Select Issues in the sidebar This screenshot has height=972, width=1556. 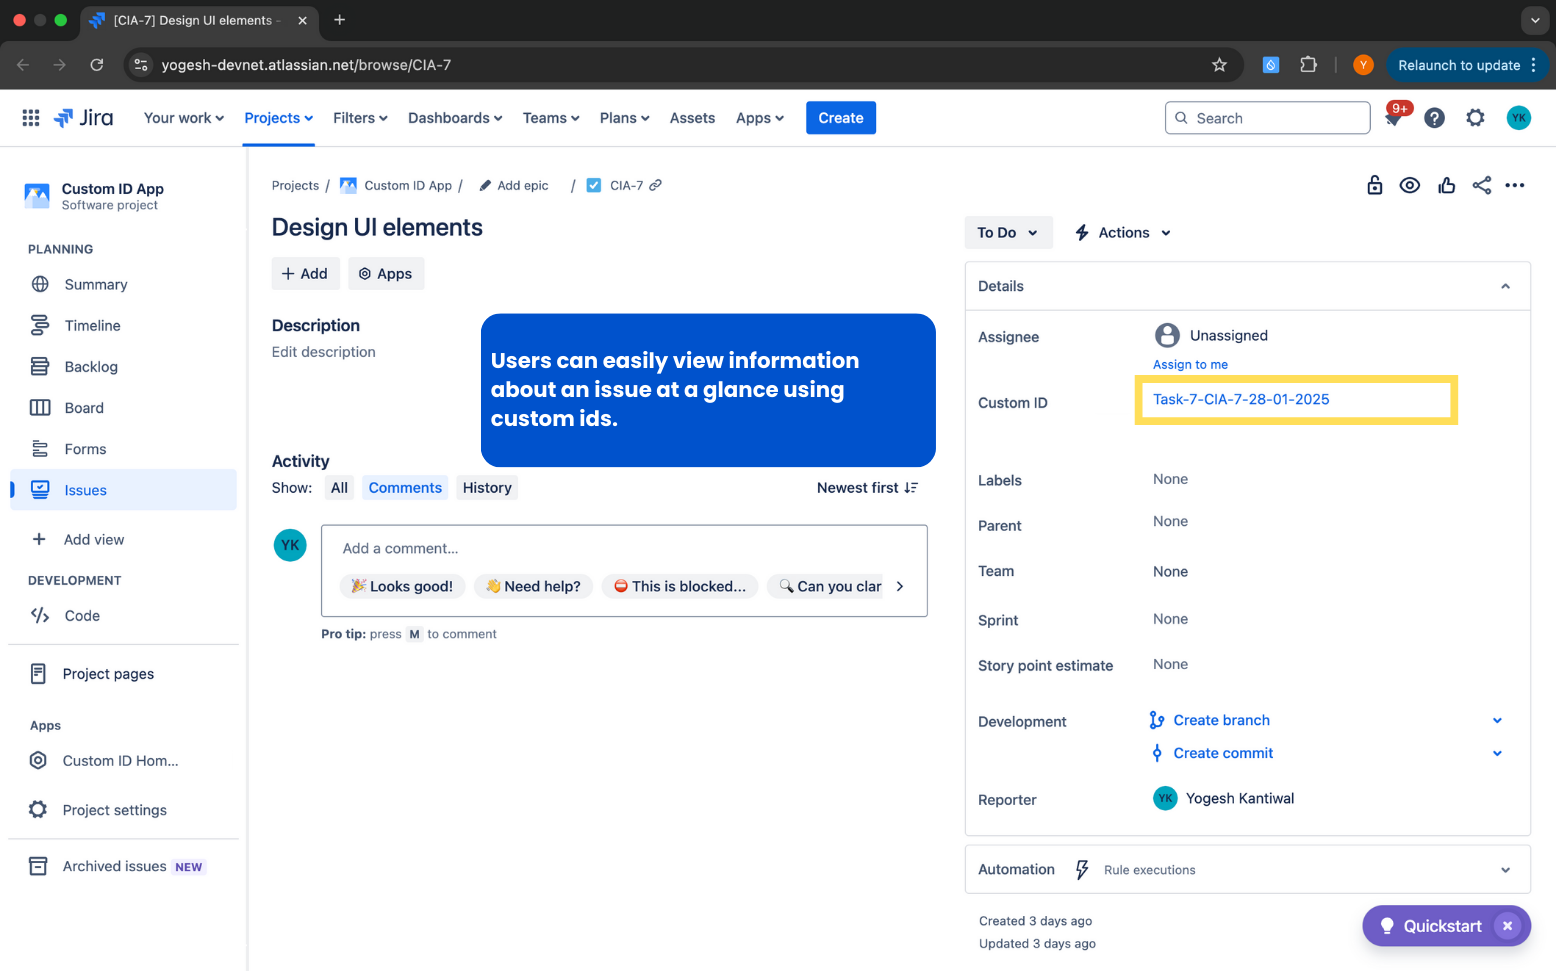[x=123, y=490]
